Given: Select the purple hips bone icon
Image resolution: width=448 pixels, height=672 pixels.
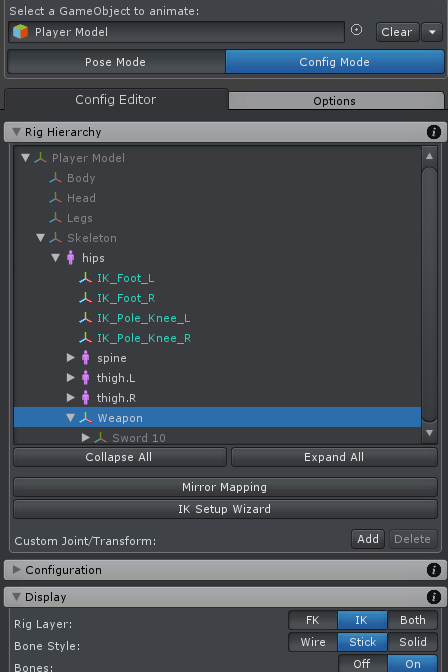Looking at the screenshot, I should tap(71, 258).
